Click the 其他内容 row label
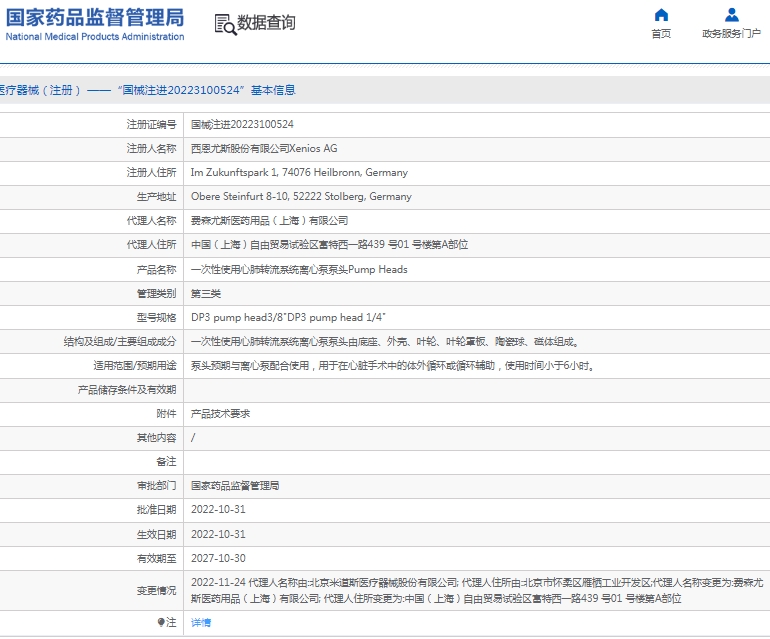The width and height of the screenshot is (770, 639). click(156, 438)
